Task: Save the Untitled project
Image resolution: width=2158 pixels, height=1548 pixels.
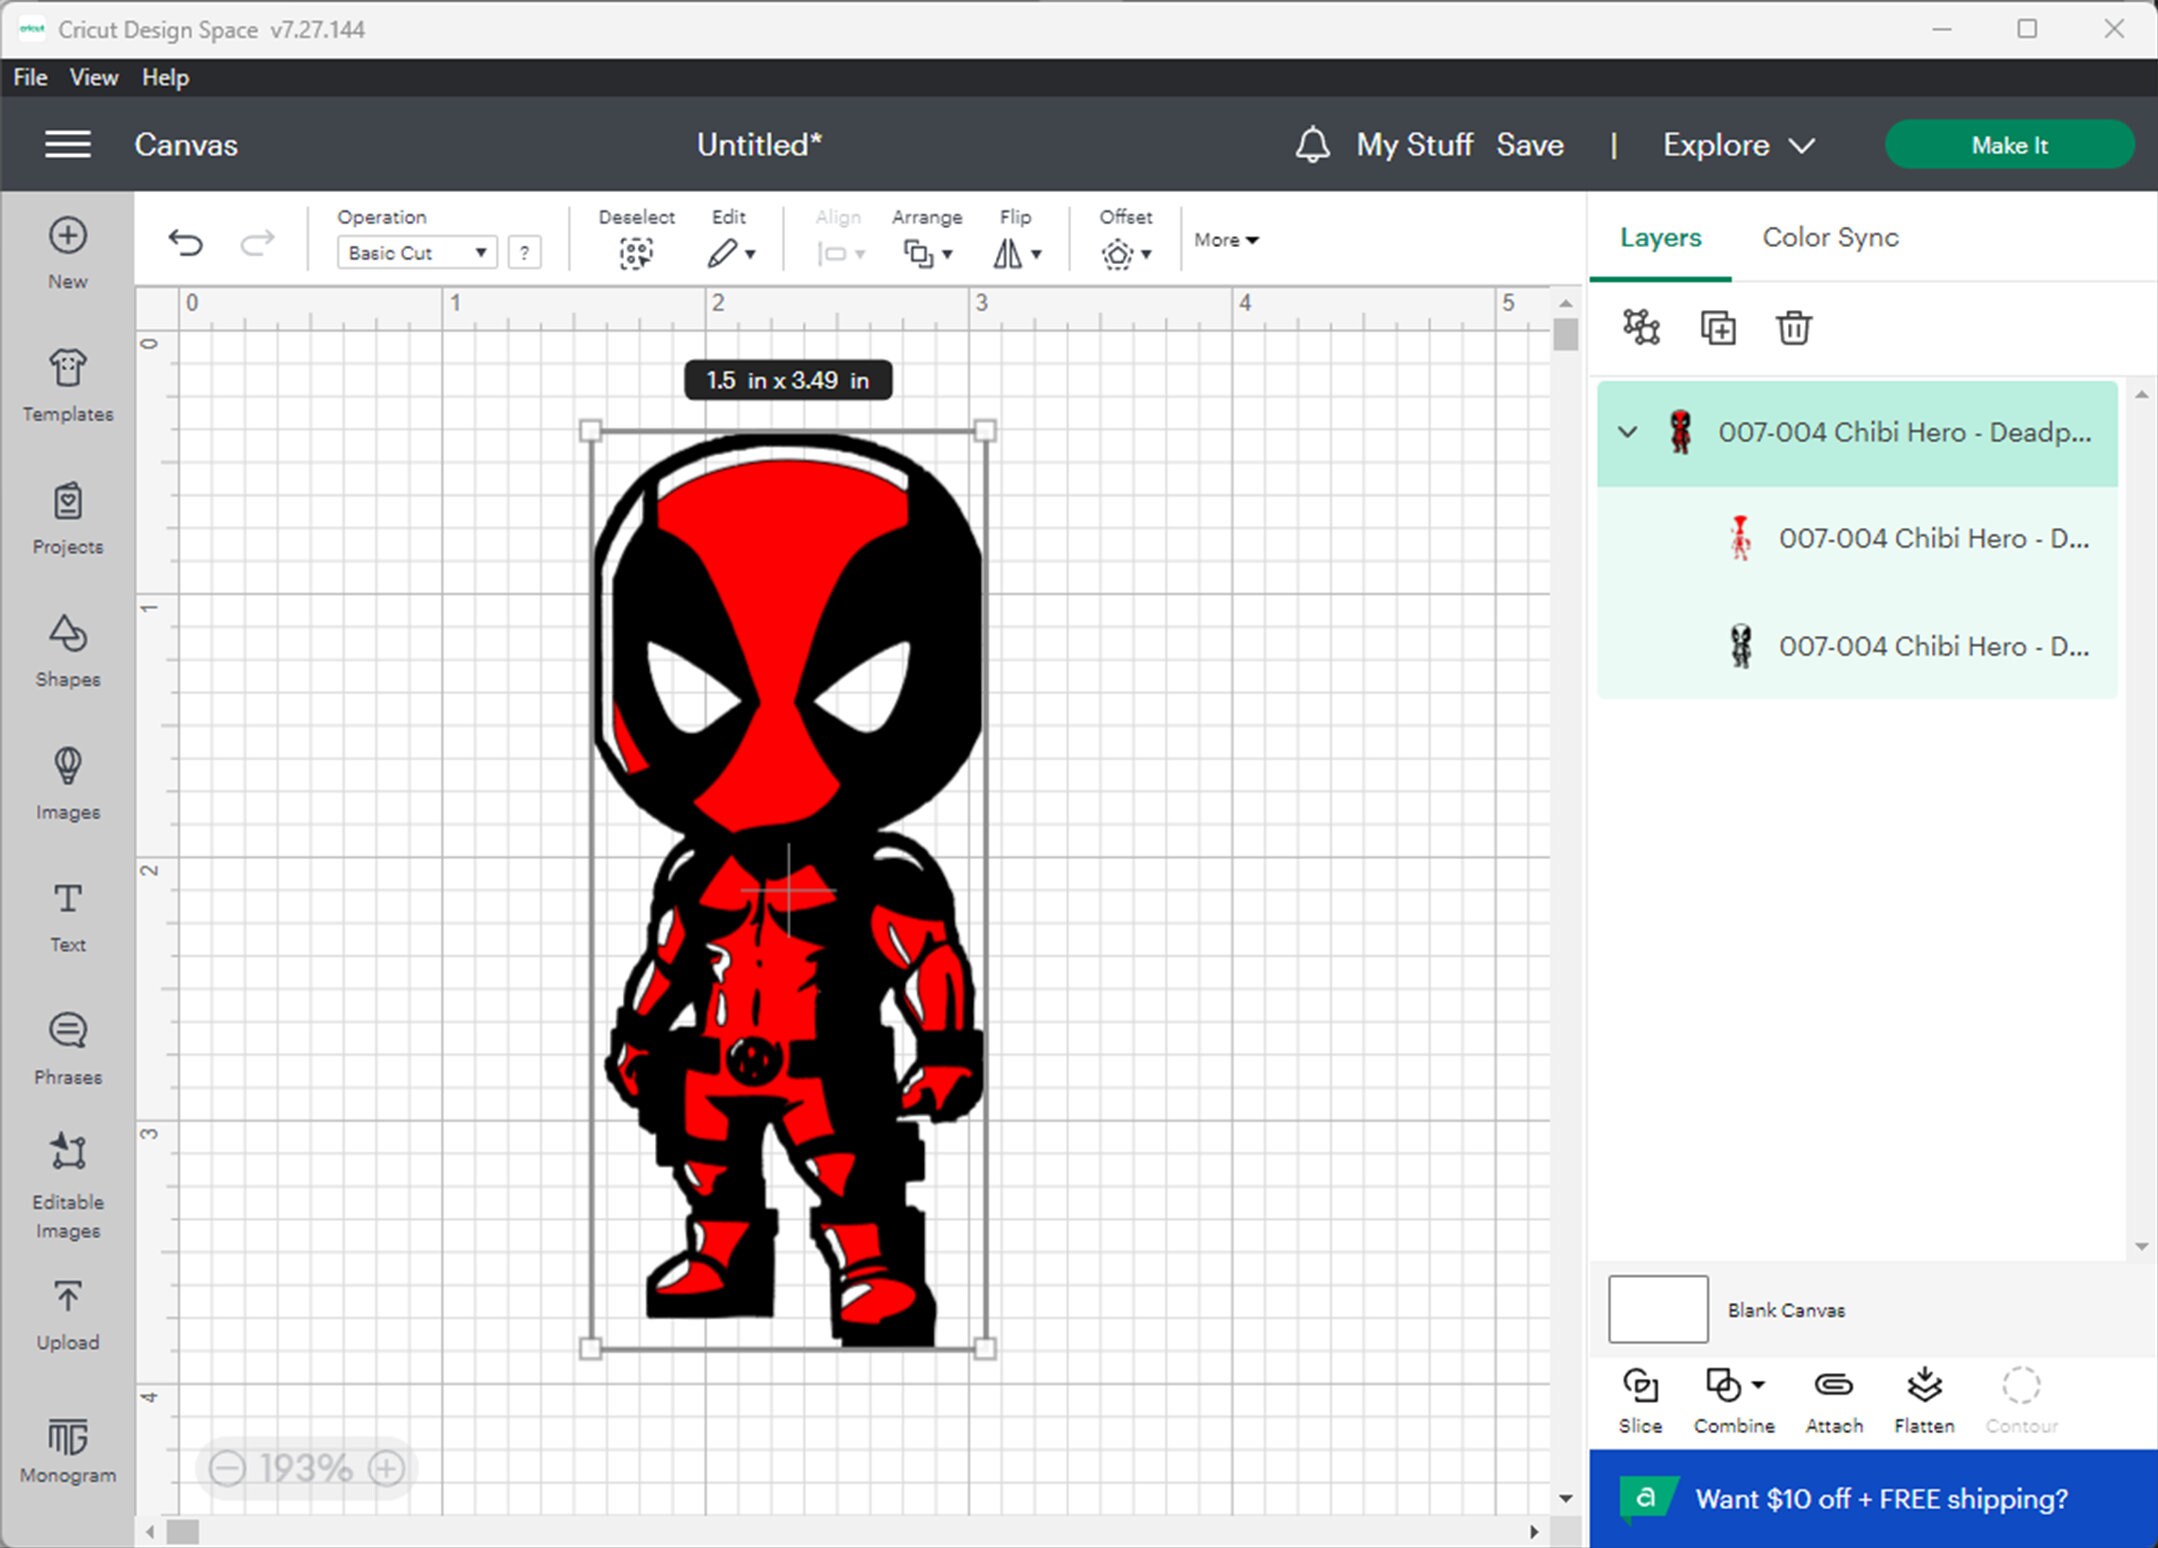Action: coord(1530,144)
